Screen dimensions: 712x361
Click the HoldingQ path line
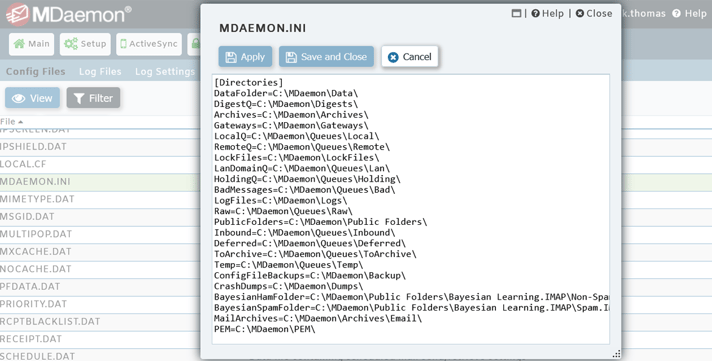307,179
